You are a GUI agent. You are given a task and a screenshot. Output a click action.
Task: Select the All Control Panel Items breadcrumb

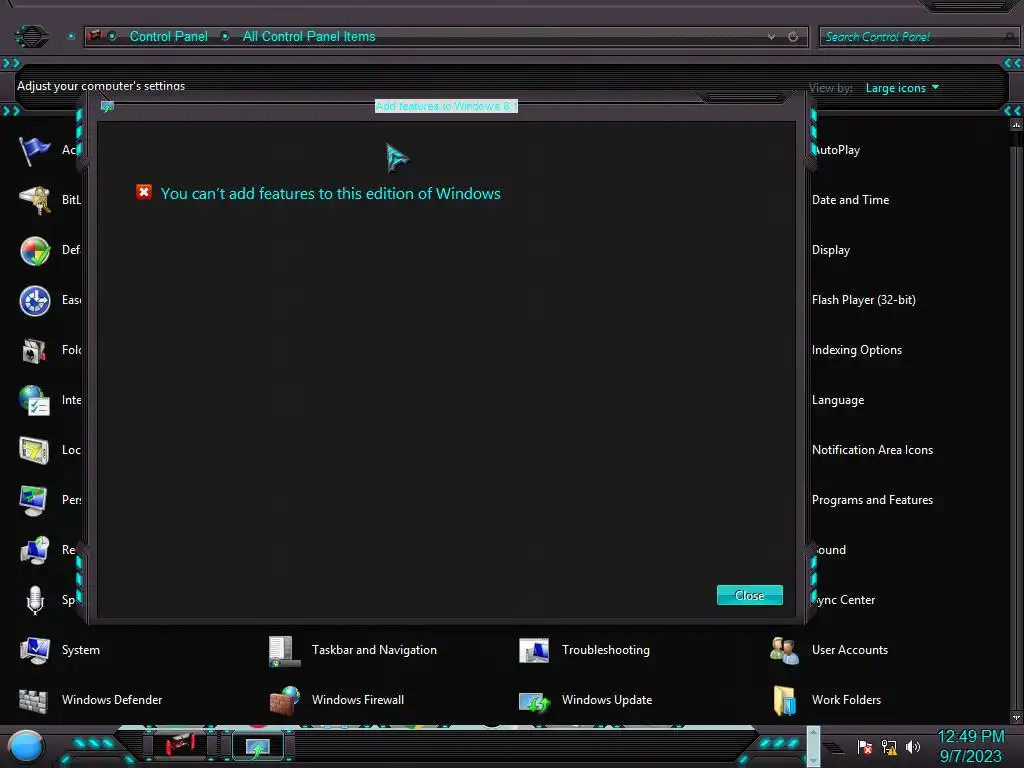tap(309, 37)
